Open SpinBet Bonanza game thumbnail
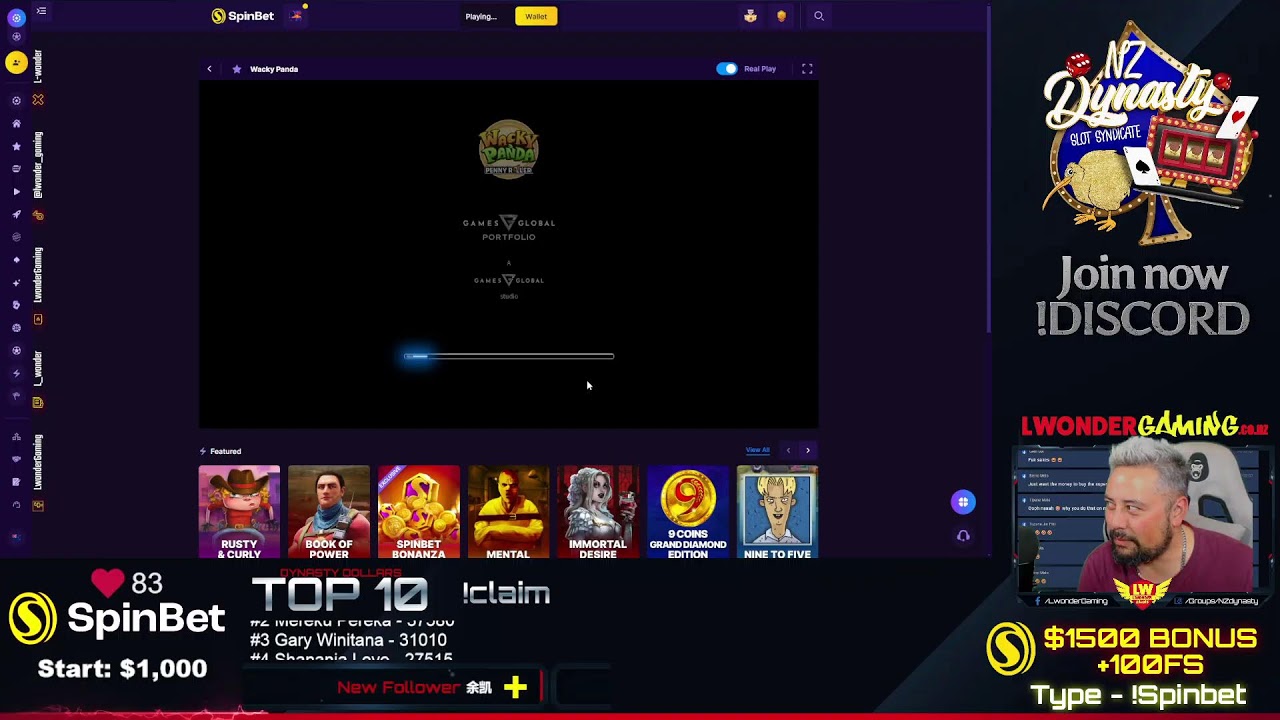 (x=419, y=512)
